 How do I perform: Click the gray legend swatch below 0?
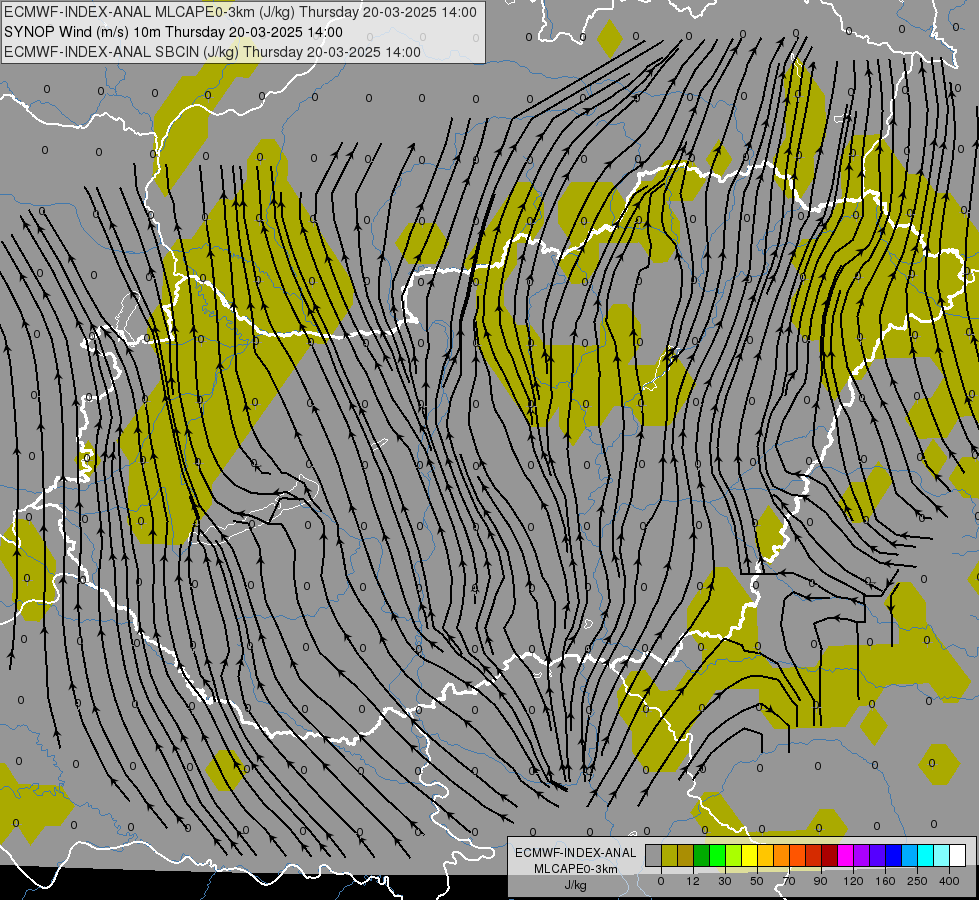654,855
